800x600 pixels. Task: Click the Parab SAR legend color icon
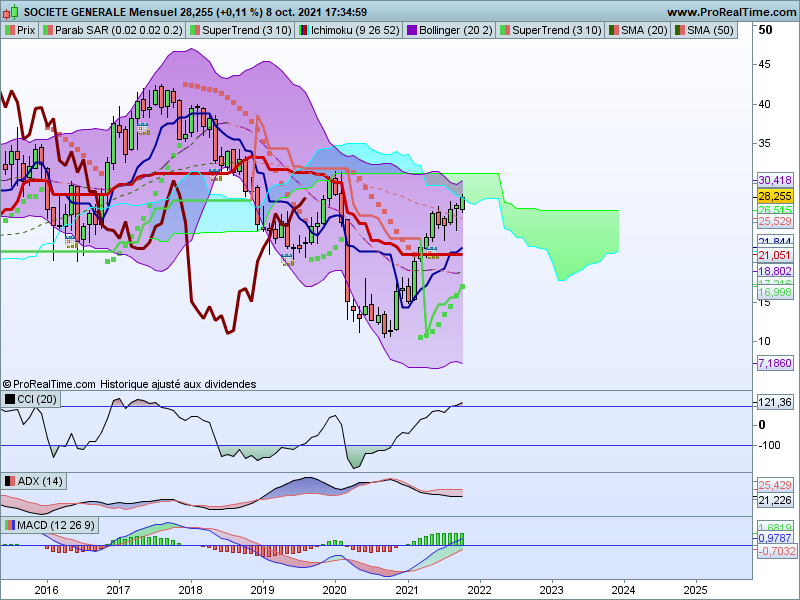pos(47,30)
